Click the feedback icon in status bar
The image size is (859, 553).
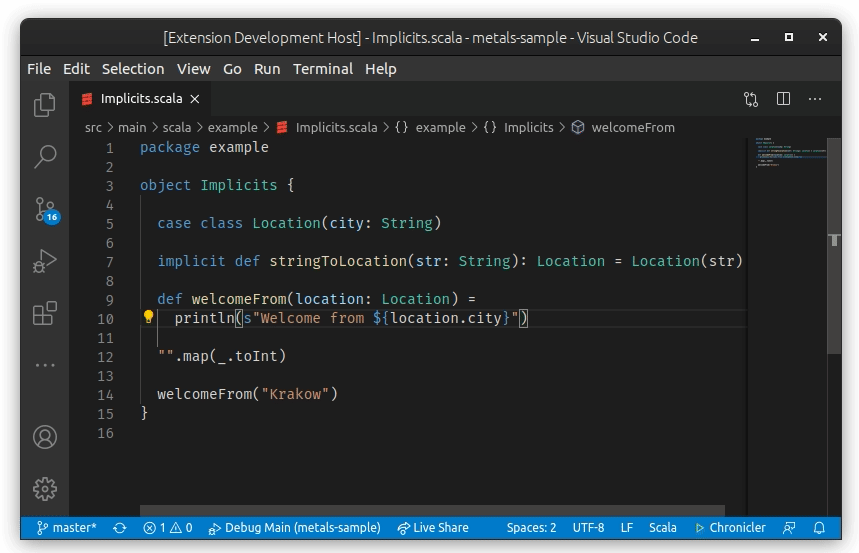789,528
